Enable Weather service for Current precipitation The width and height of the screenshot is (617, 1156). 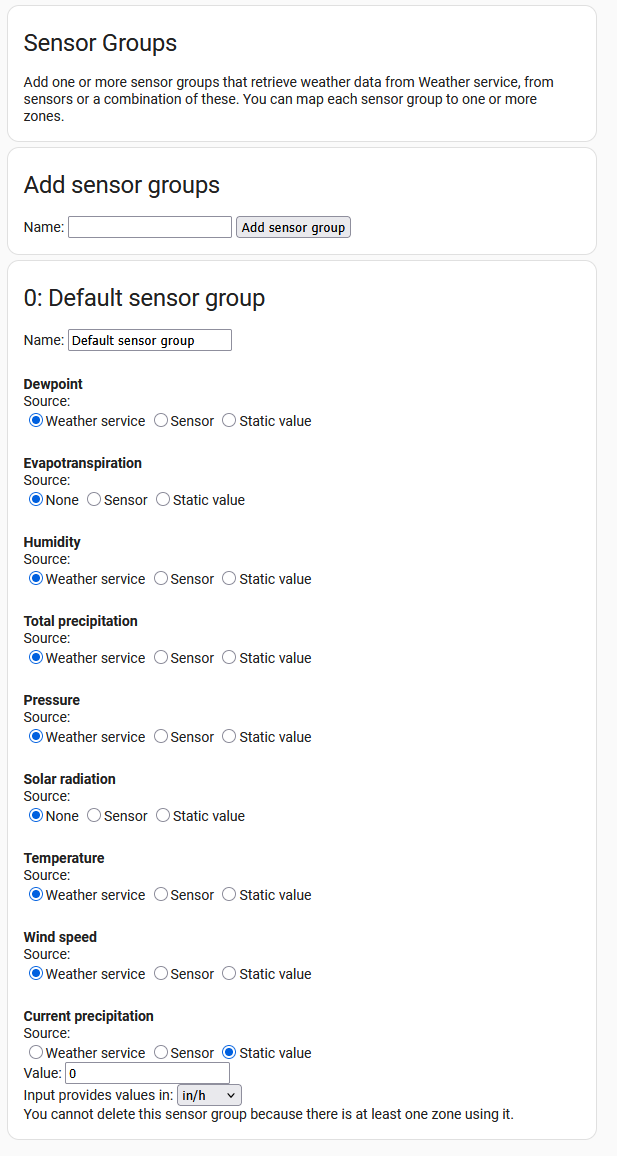pyautogui.click(x=36, y=1053)
